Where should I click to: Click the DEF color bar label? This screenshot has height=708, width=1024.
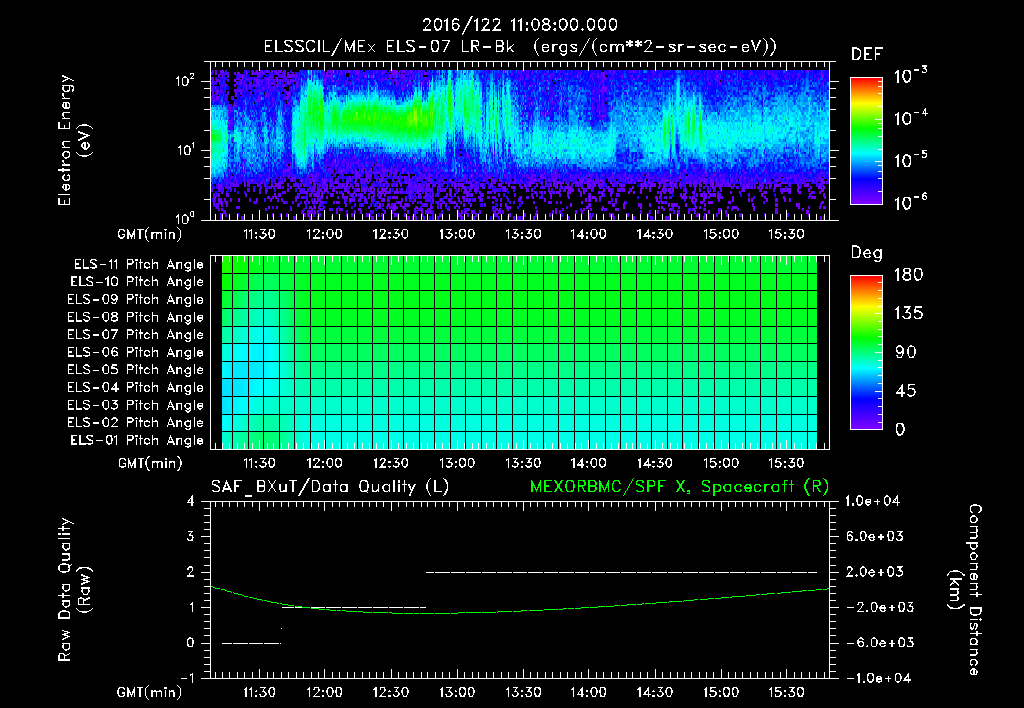(x=867, y=55)
